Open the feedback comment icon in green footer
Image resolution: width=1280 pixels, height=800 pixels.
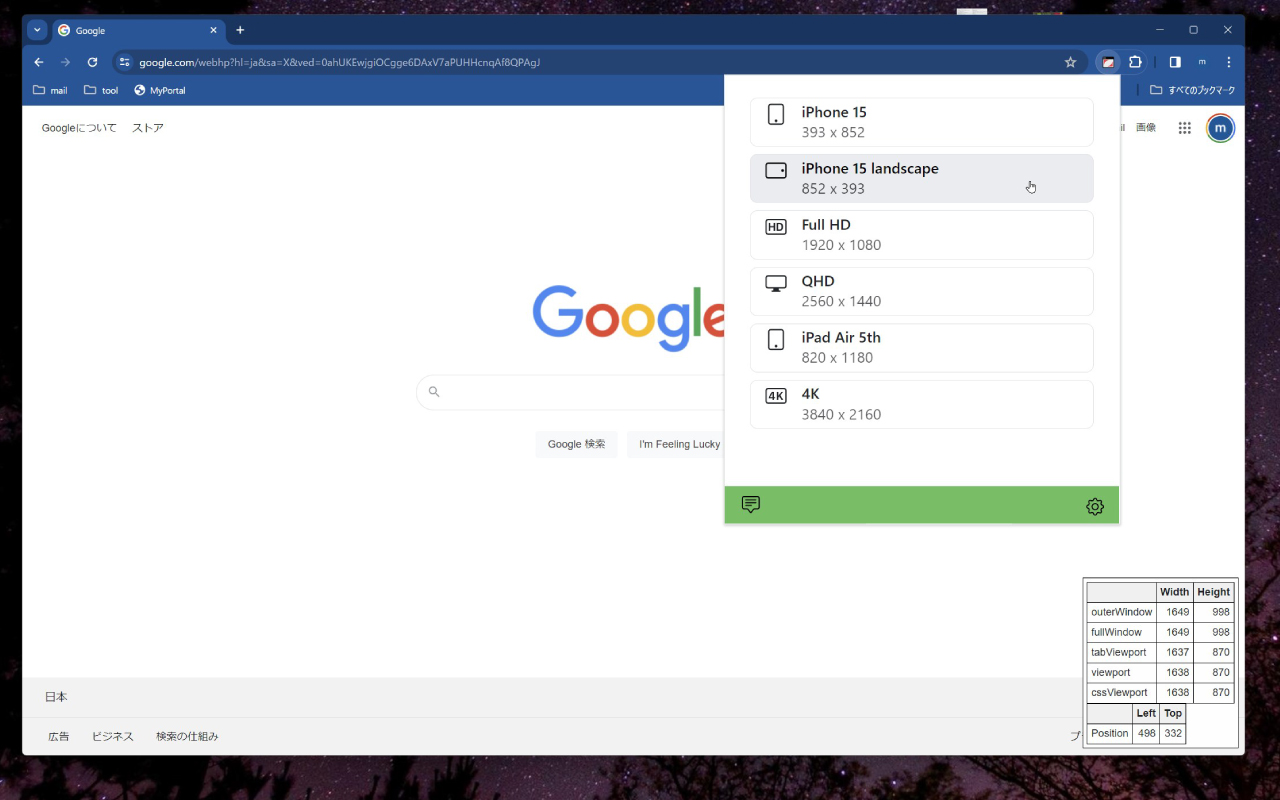click(751, 505)
